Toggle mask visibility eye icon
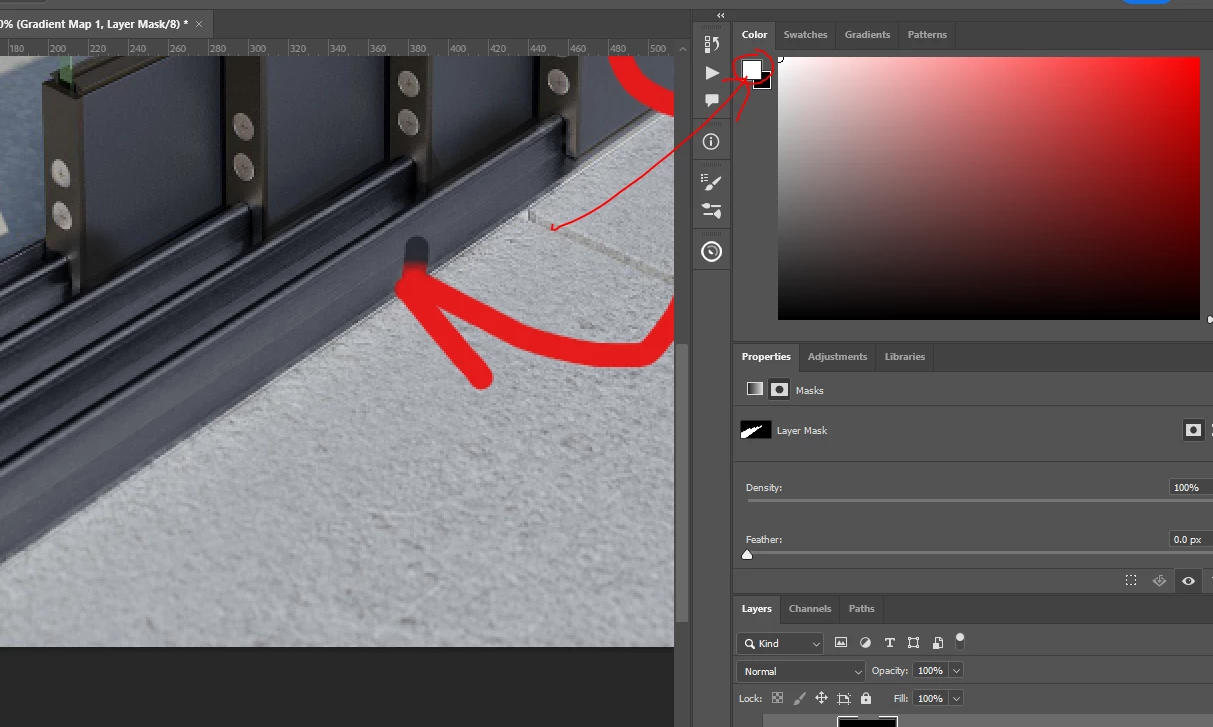The width and height of the screenshot is (1213, 727). (1188, 581)
